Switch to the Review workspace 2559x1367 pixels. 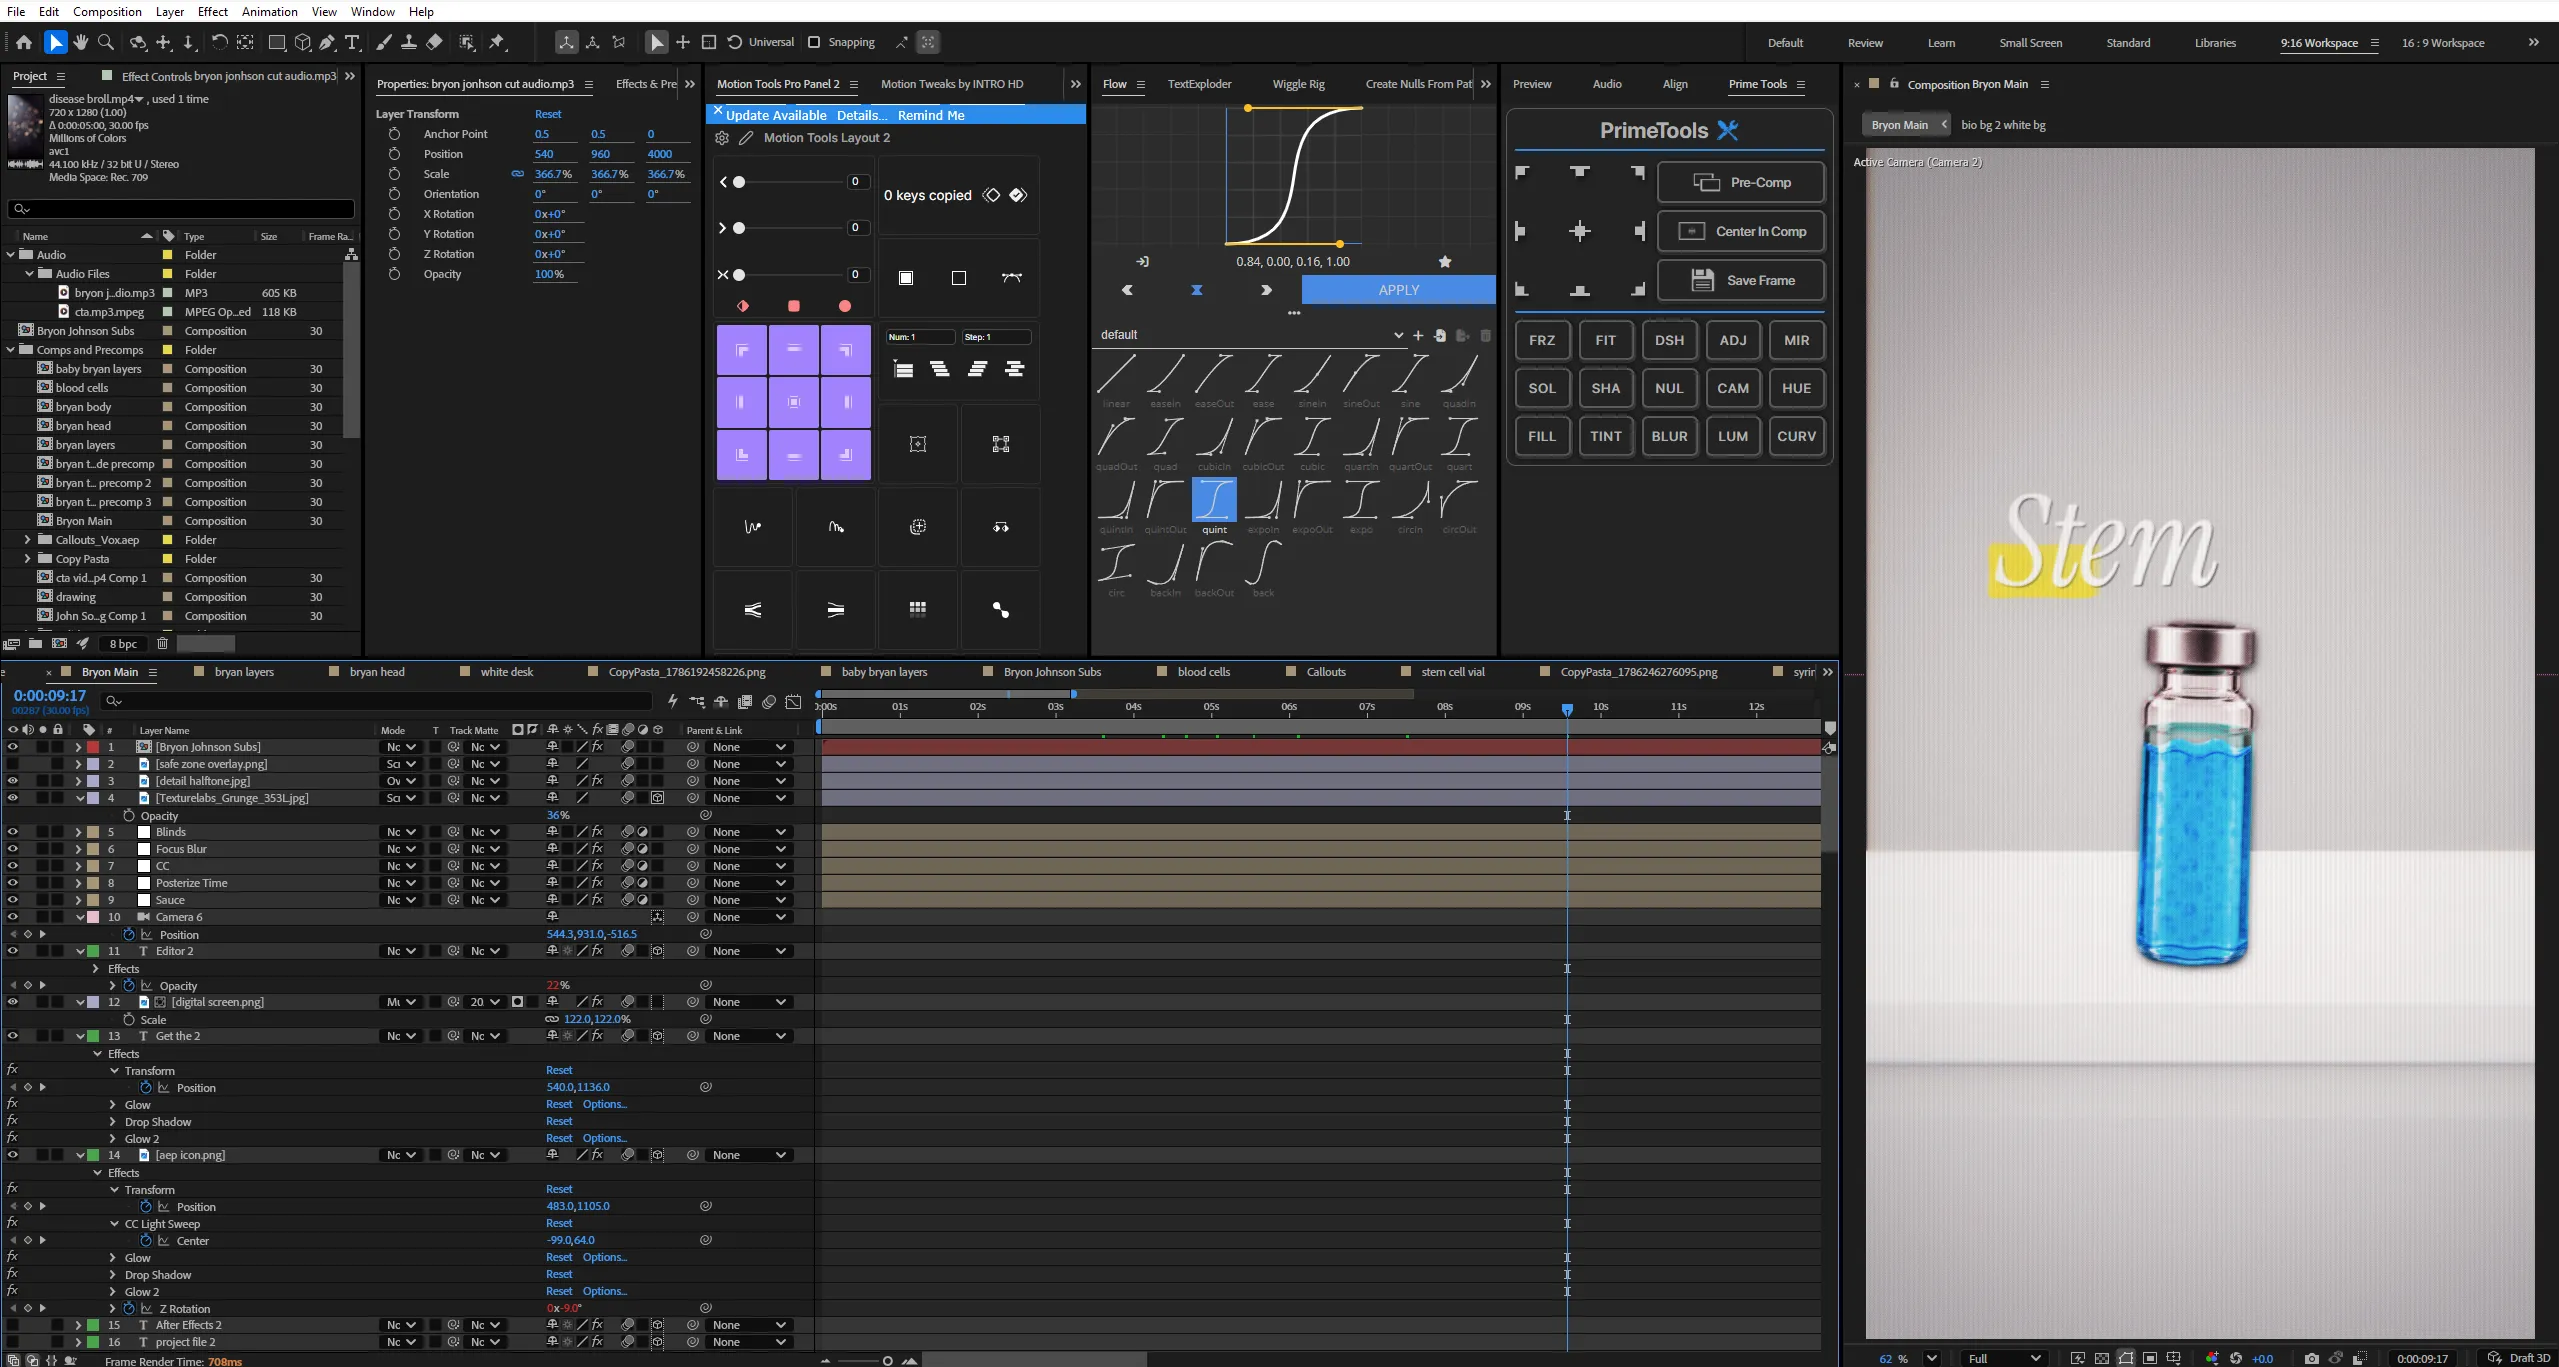(1865, 43)
